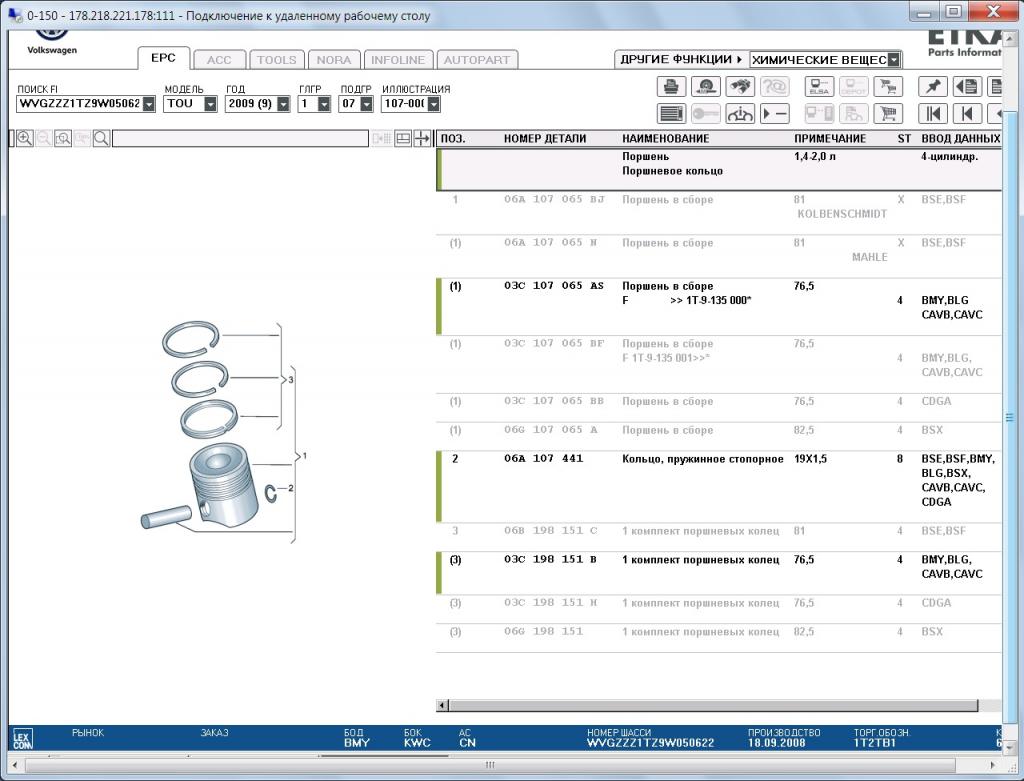Click the ВВОД ДАННЫХ column header
The image size is (1024, 781).
[960, 138]
